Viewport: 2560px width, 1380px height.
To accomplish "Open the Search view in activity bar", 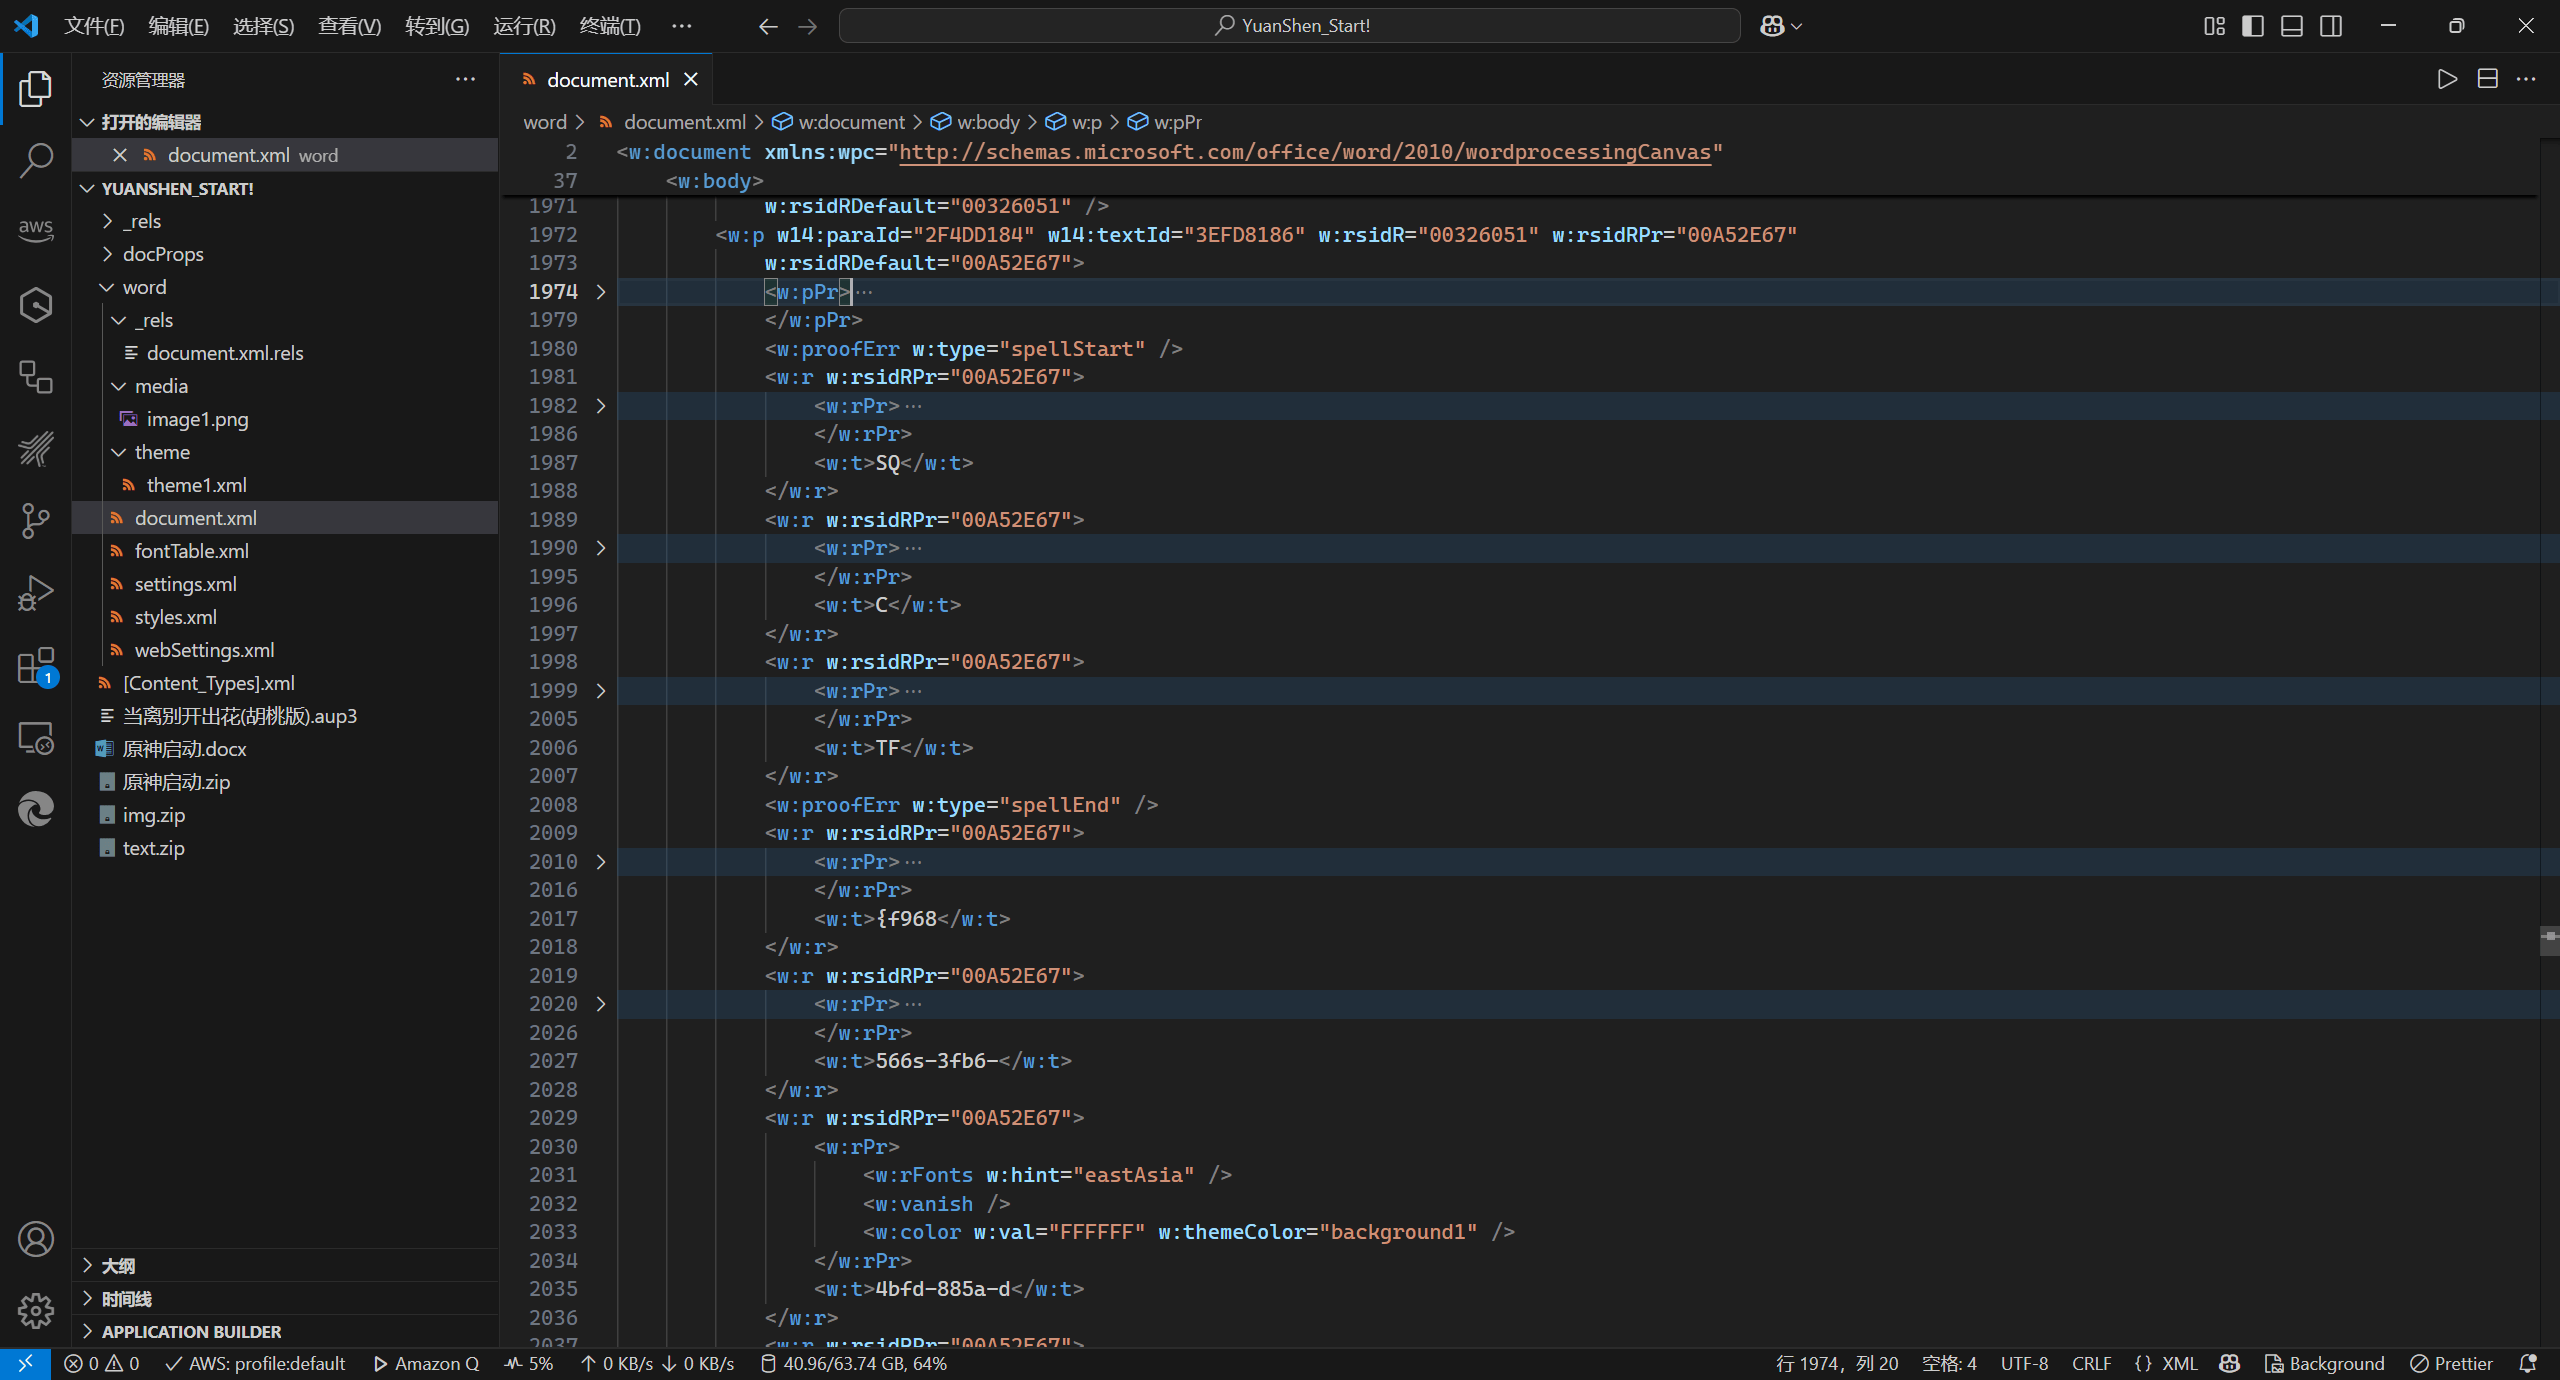I will click(x=36, y=160).
